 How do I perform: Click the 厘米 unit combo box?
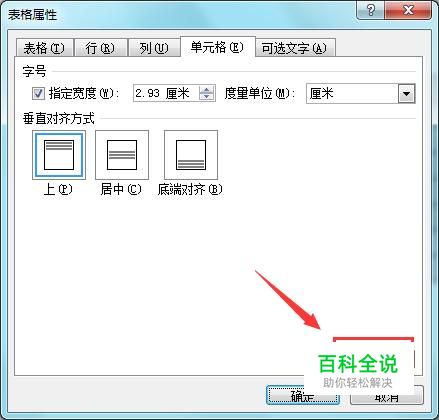click(x=360, y=94)
